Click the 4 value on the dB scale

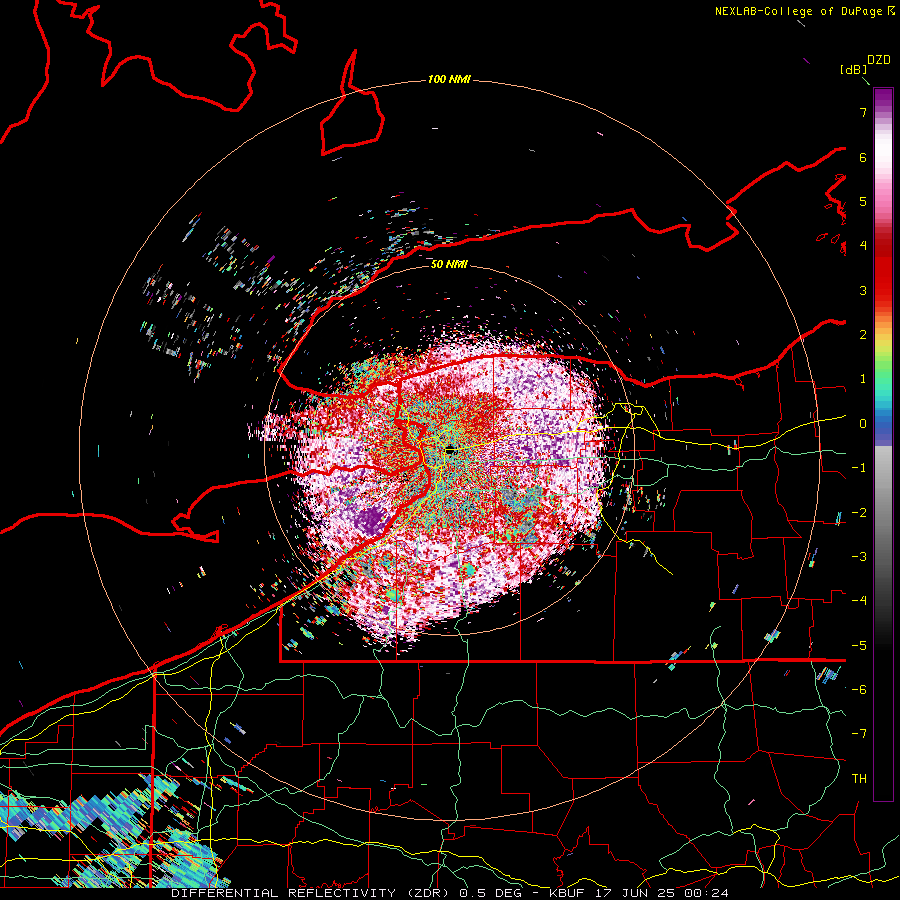[x=863, y=246]
